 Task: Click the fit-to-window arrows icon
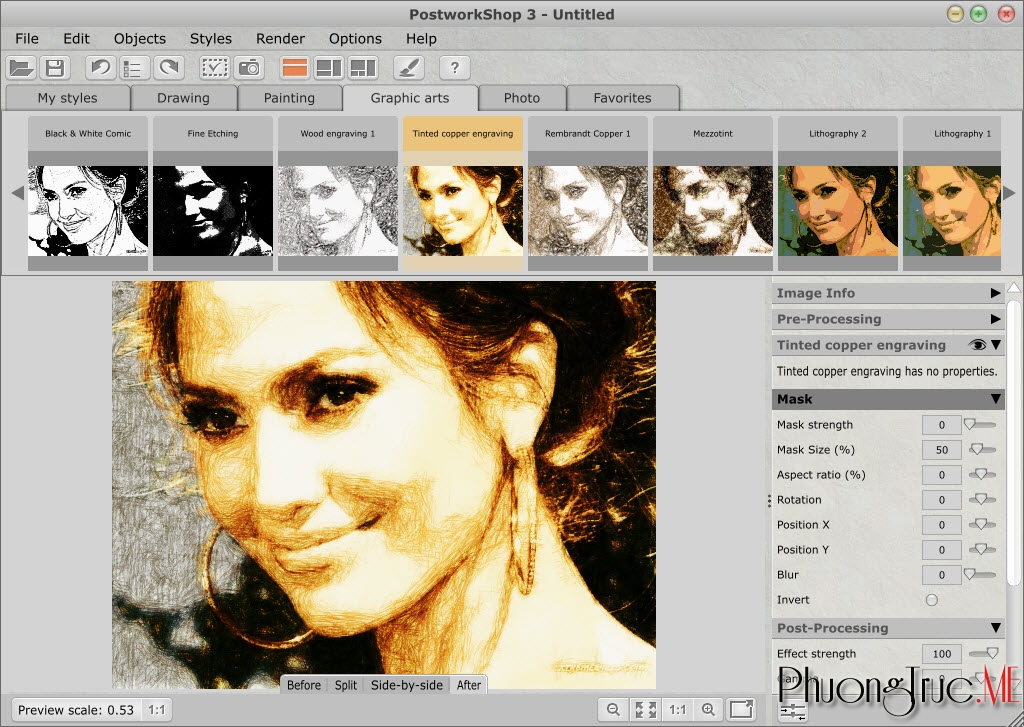pos(645,710)
